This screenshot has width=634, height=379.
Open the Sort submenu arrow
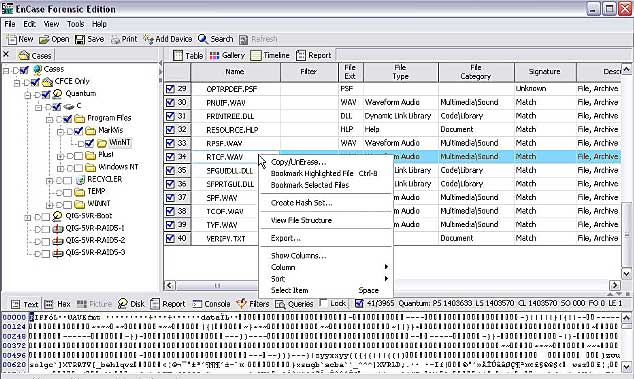[386, 278]
